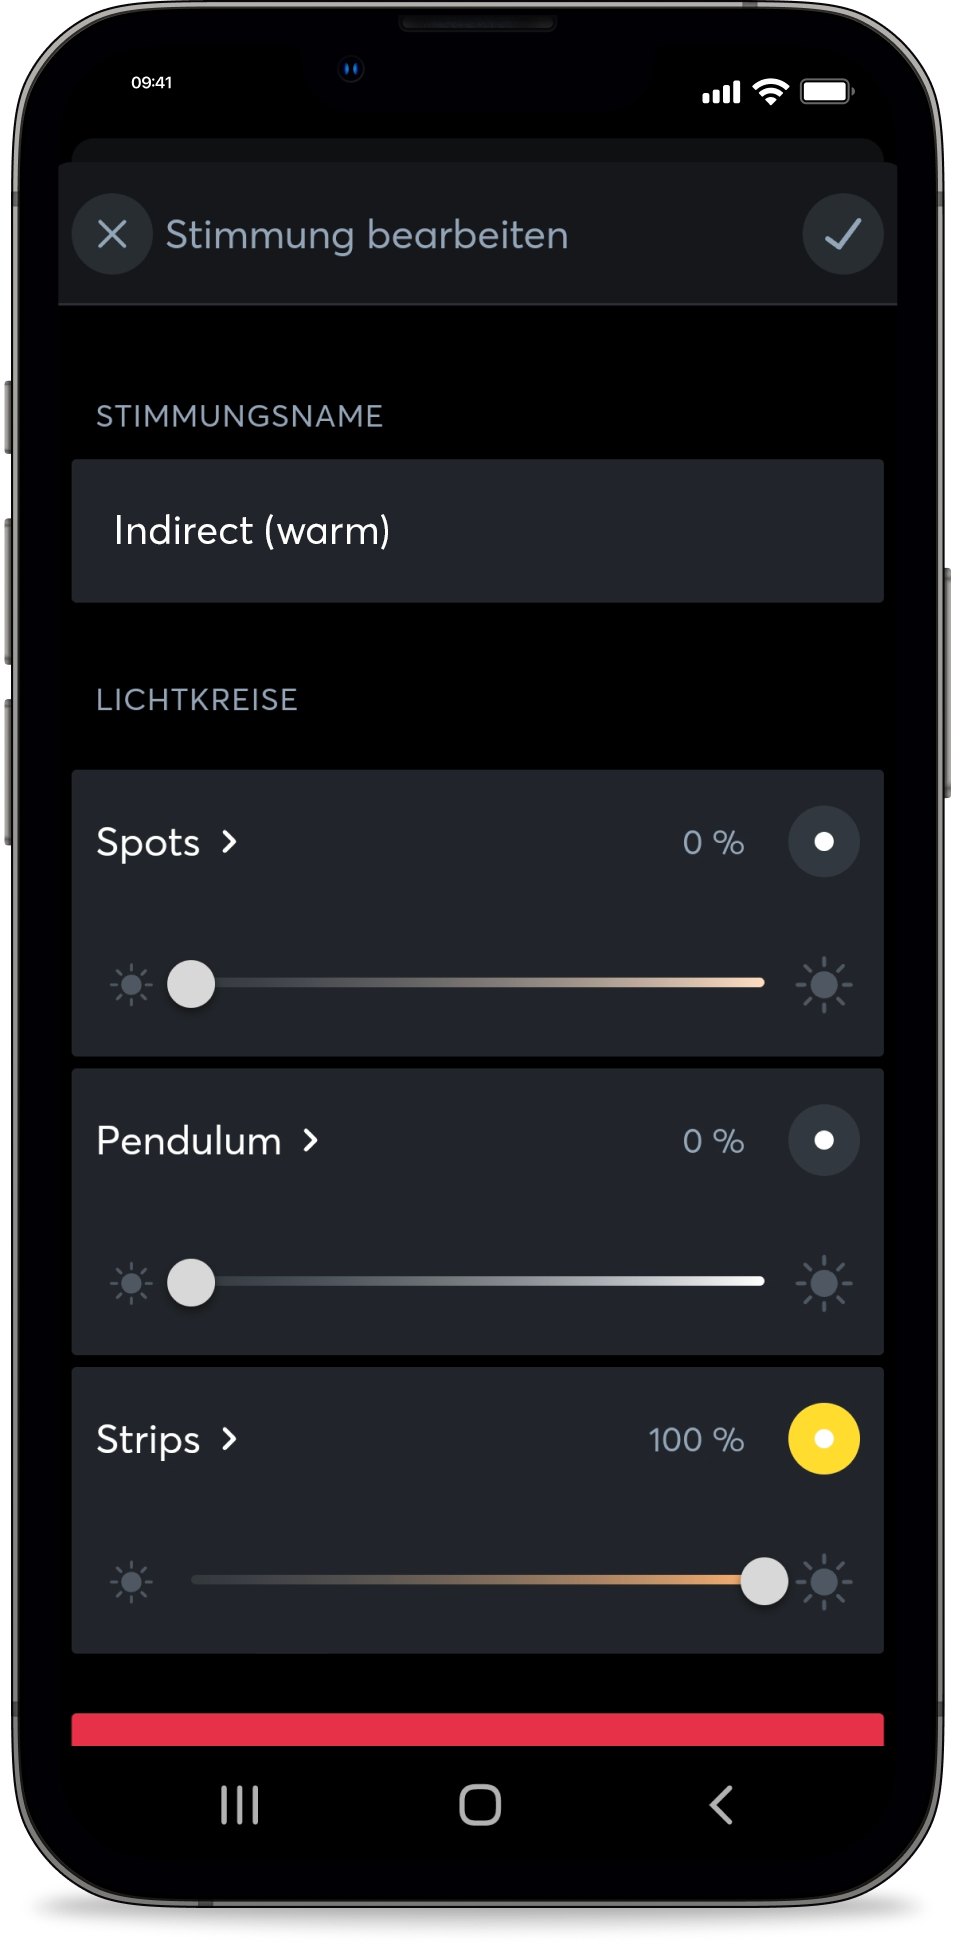
Task: Open the Strips light circuit label
Action: click(148, 1440)
